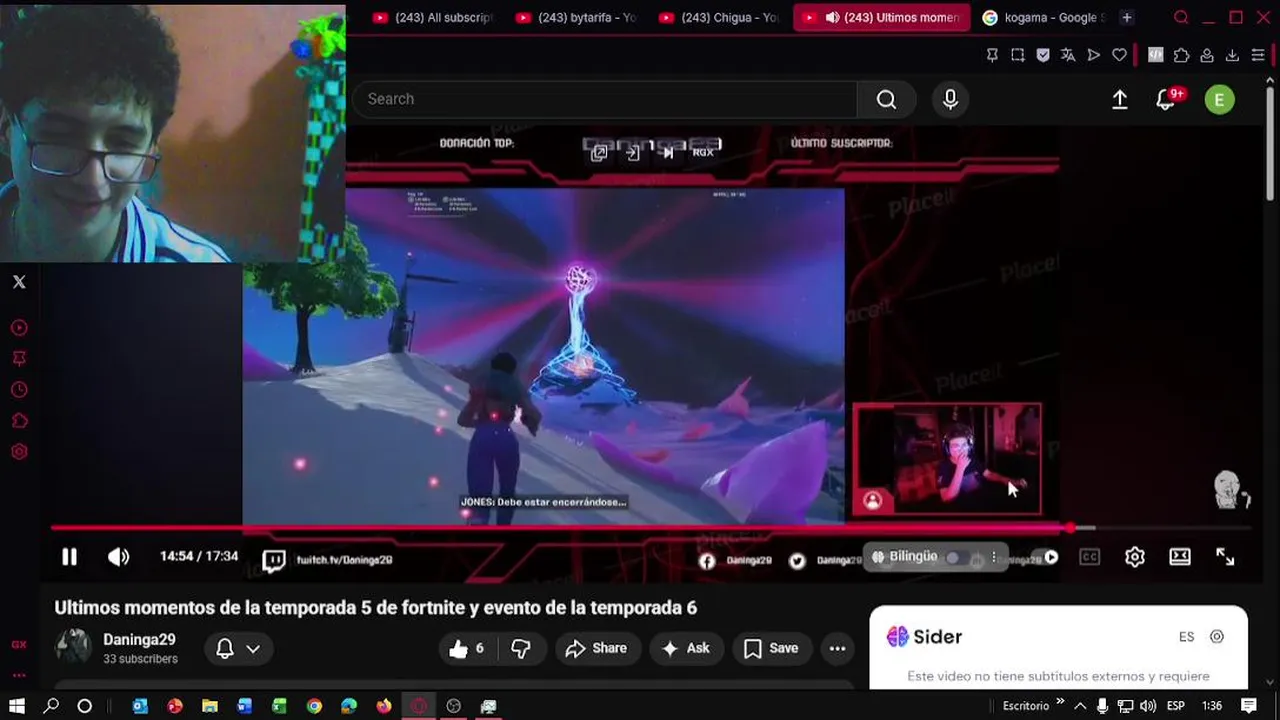Open more actions three-dot button
The width and height of the screenshot is (1280, 720).
(838, 648)
